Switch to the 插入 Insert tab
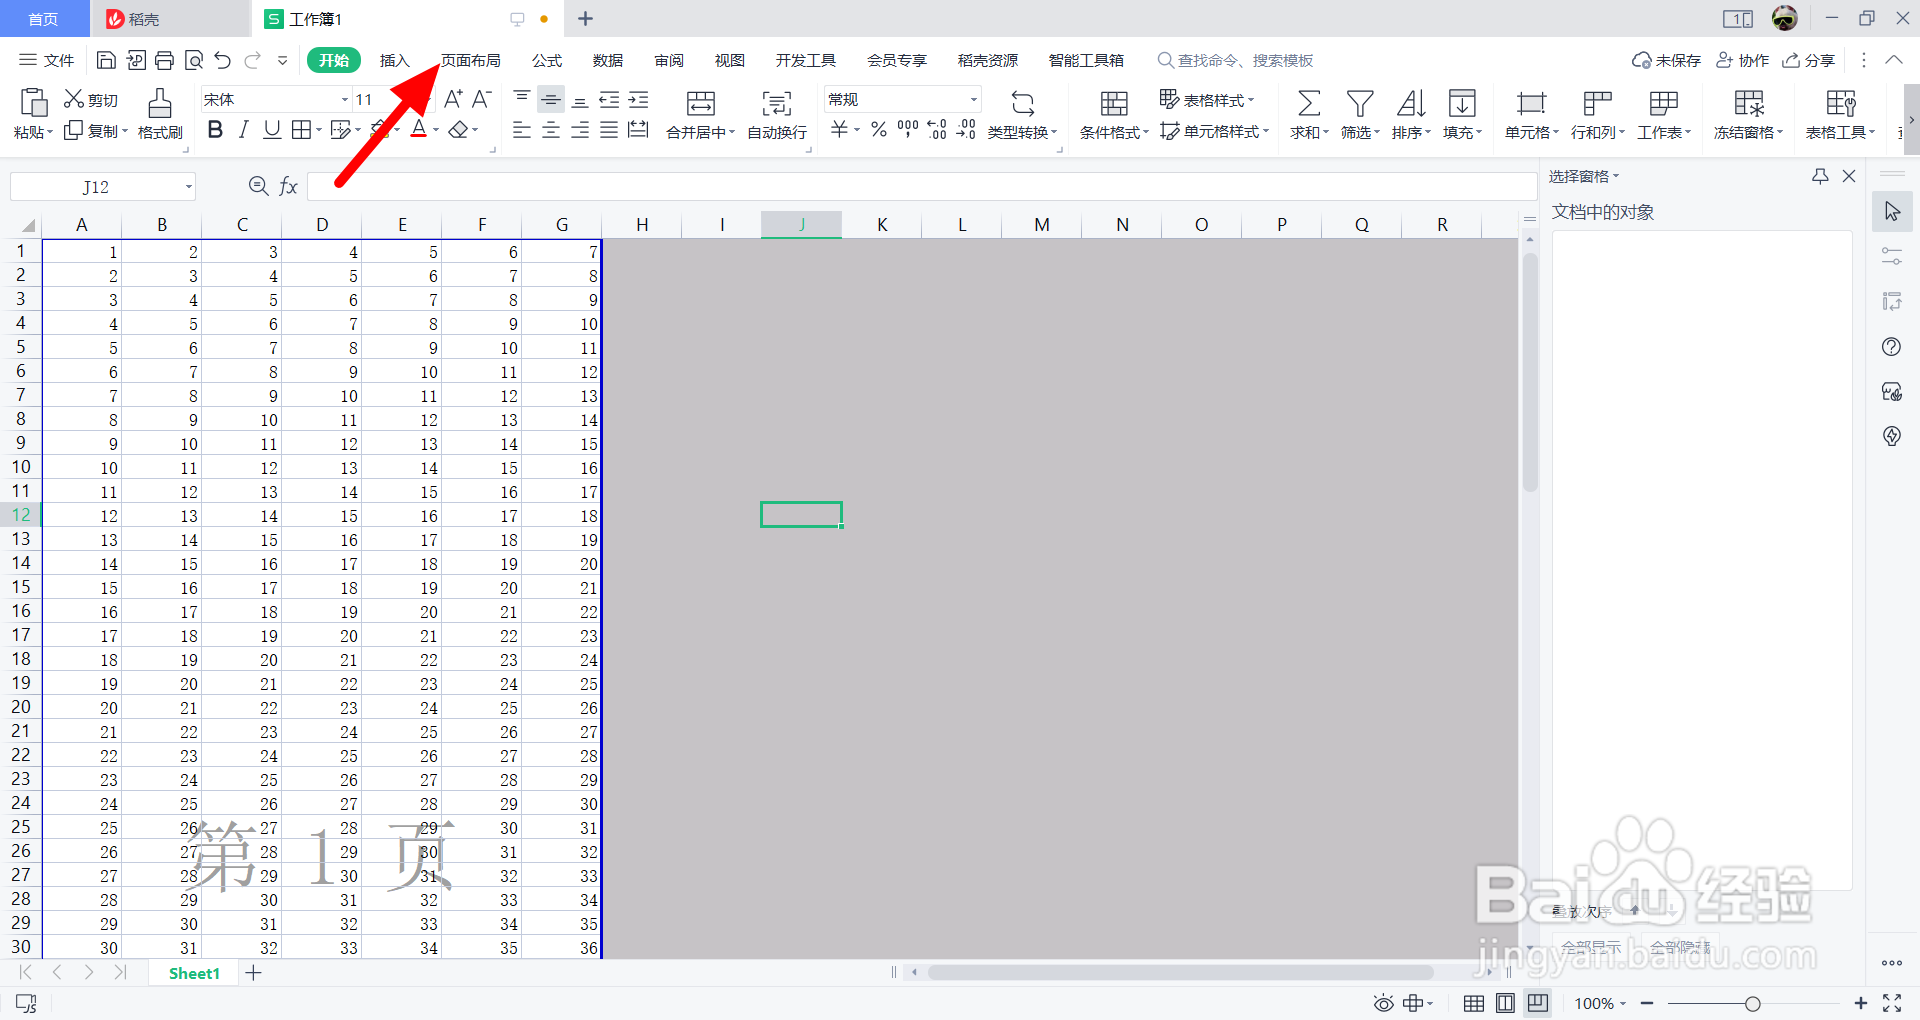The image size is (1920, 1020). 395,60
